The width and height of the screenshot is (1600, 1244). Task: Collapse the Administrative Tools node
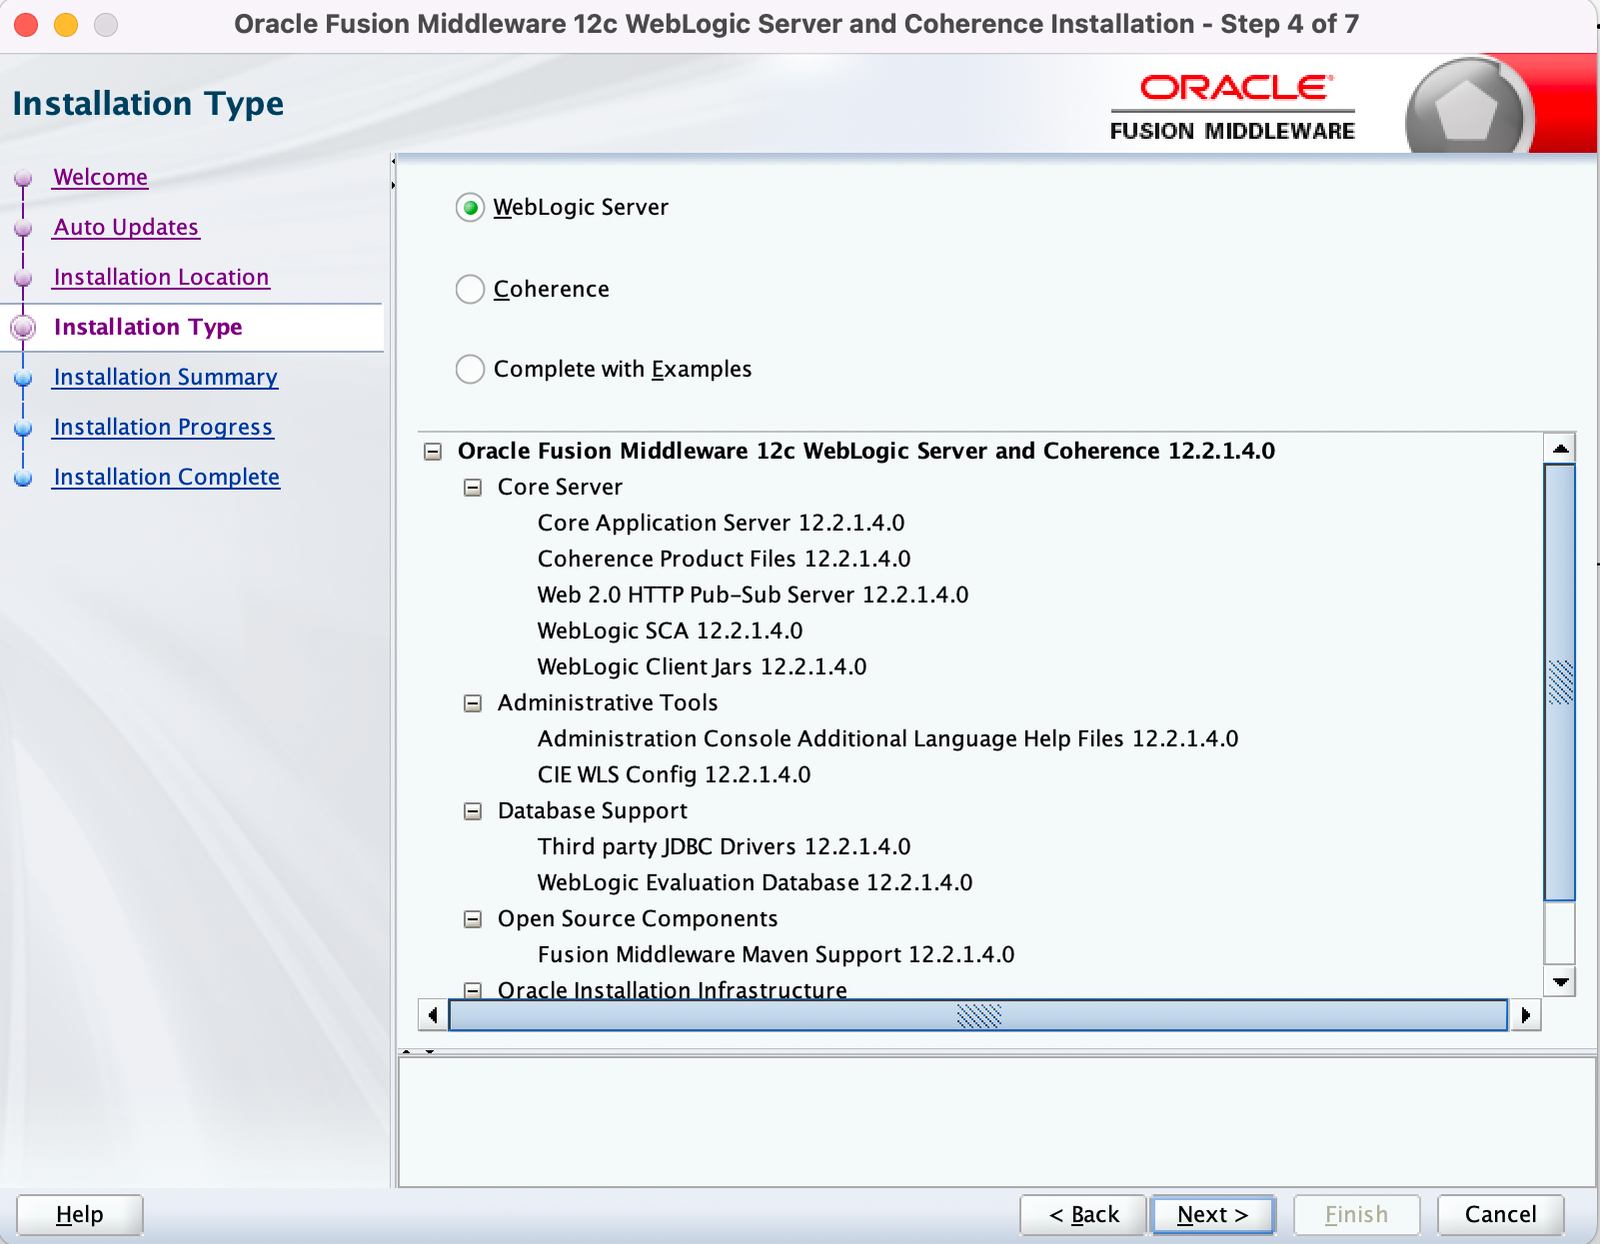471,703
